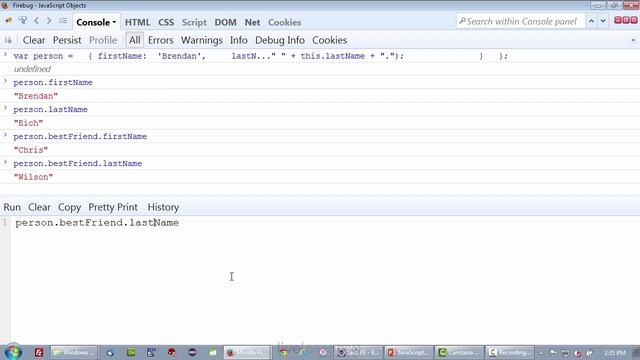
Task: Click the break on errors pause icon
Action: [x=8, y=40]
